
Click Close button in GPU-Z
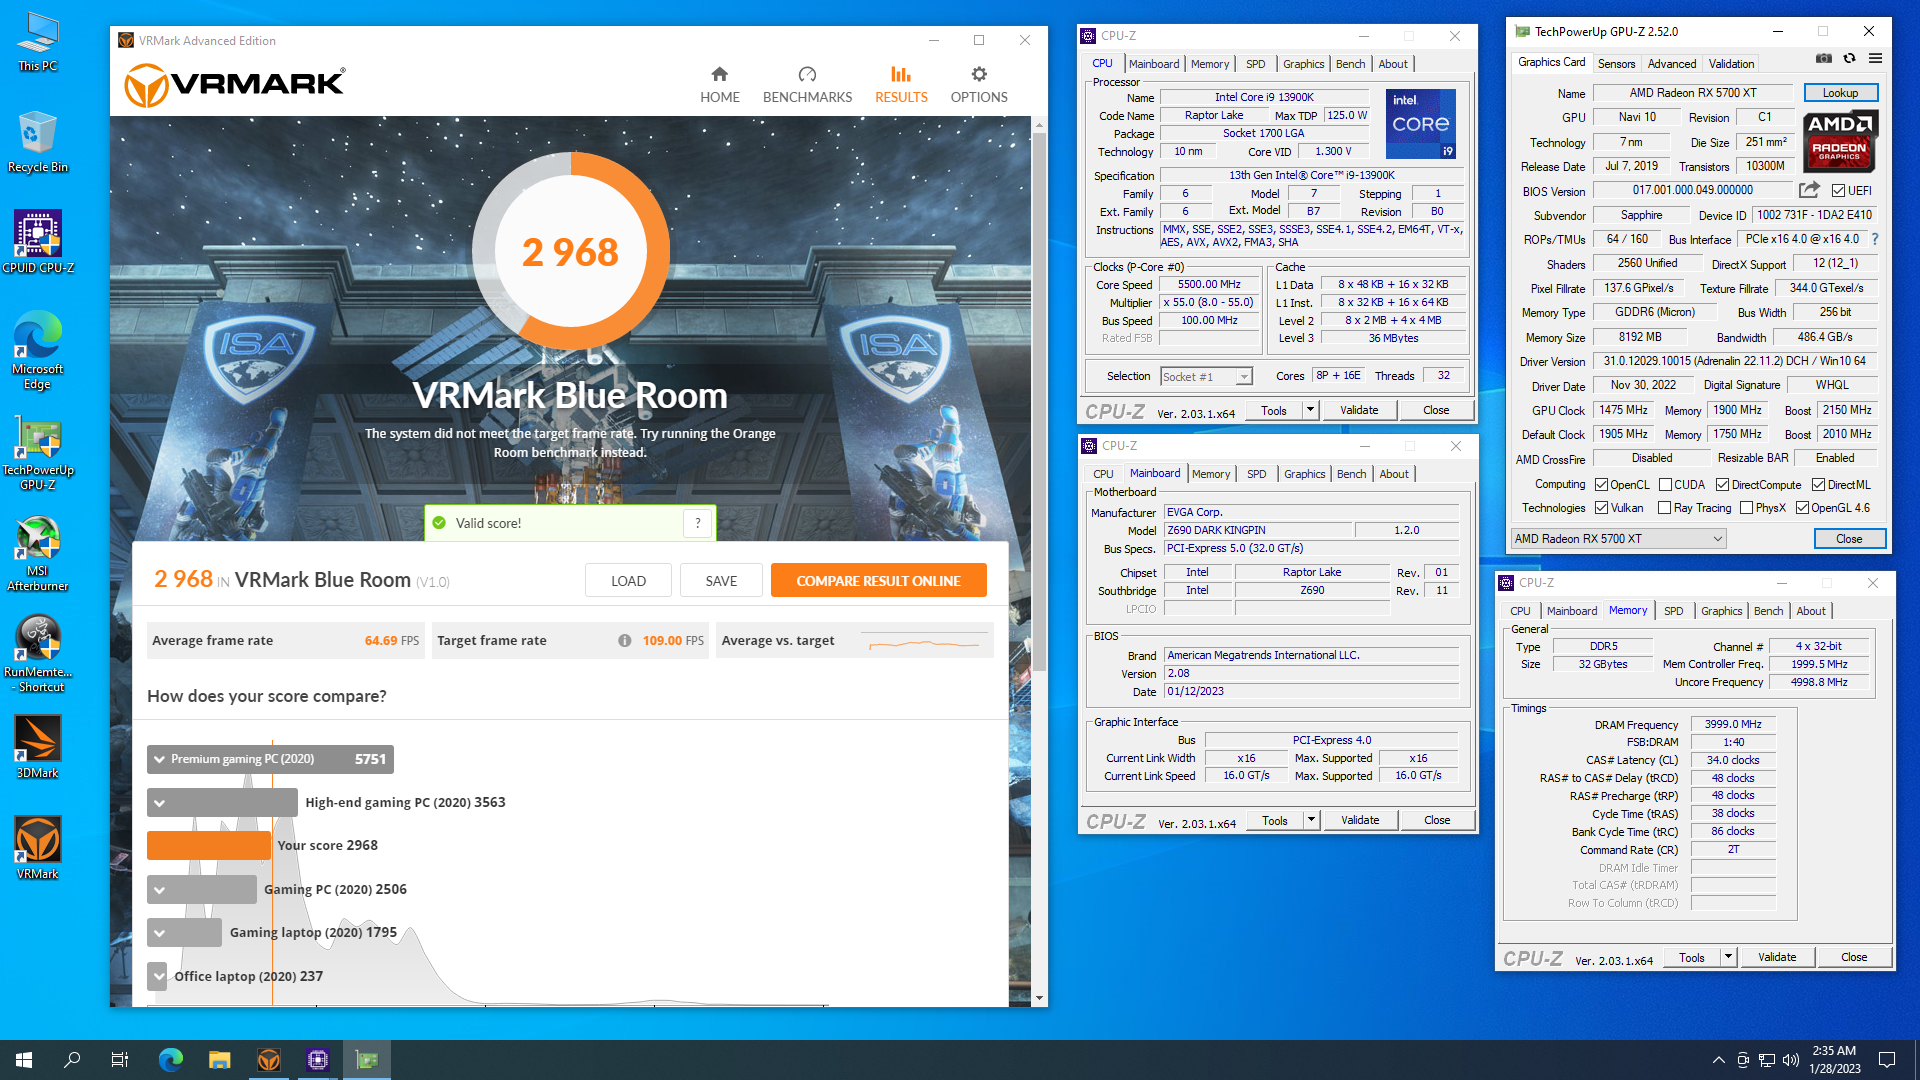[x=1849, y=539]
